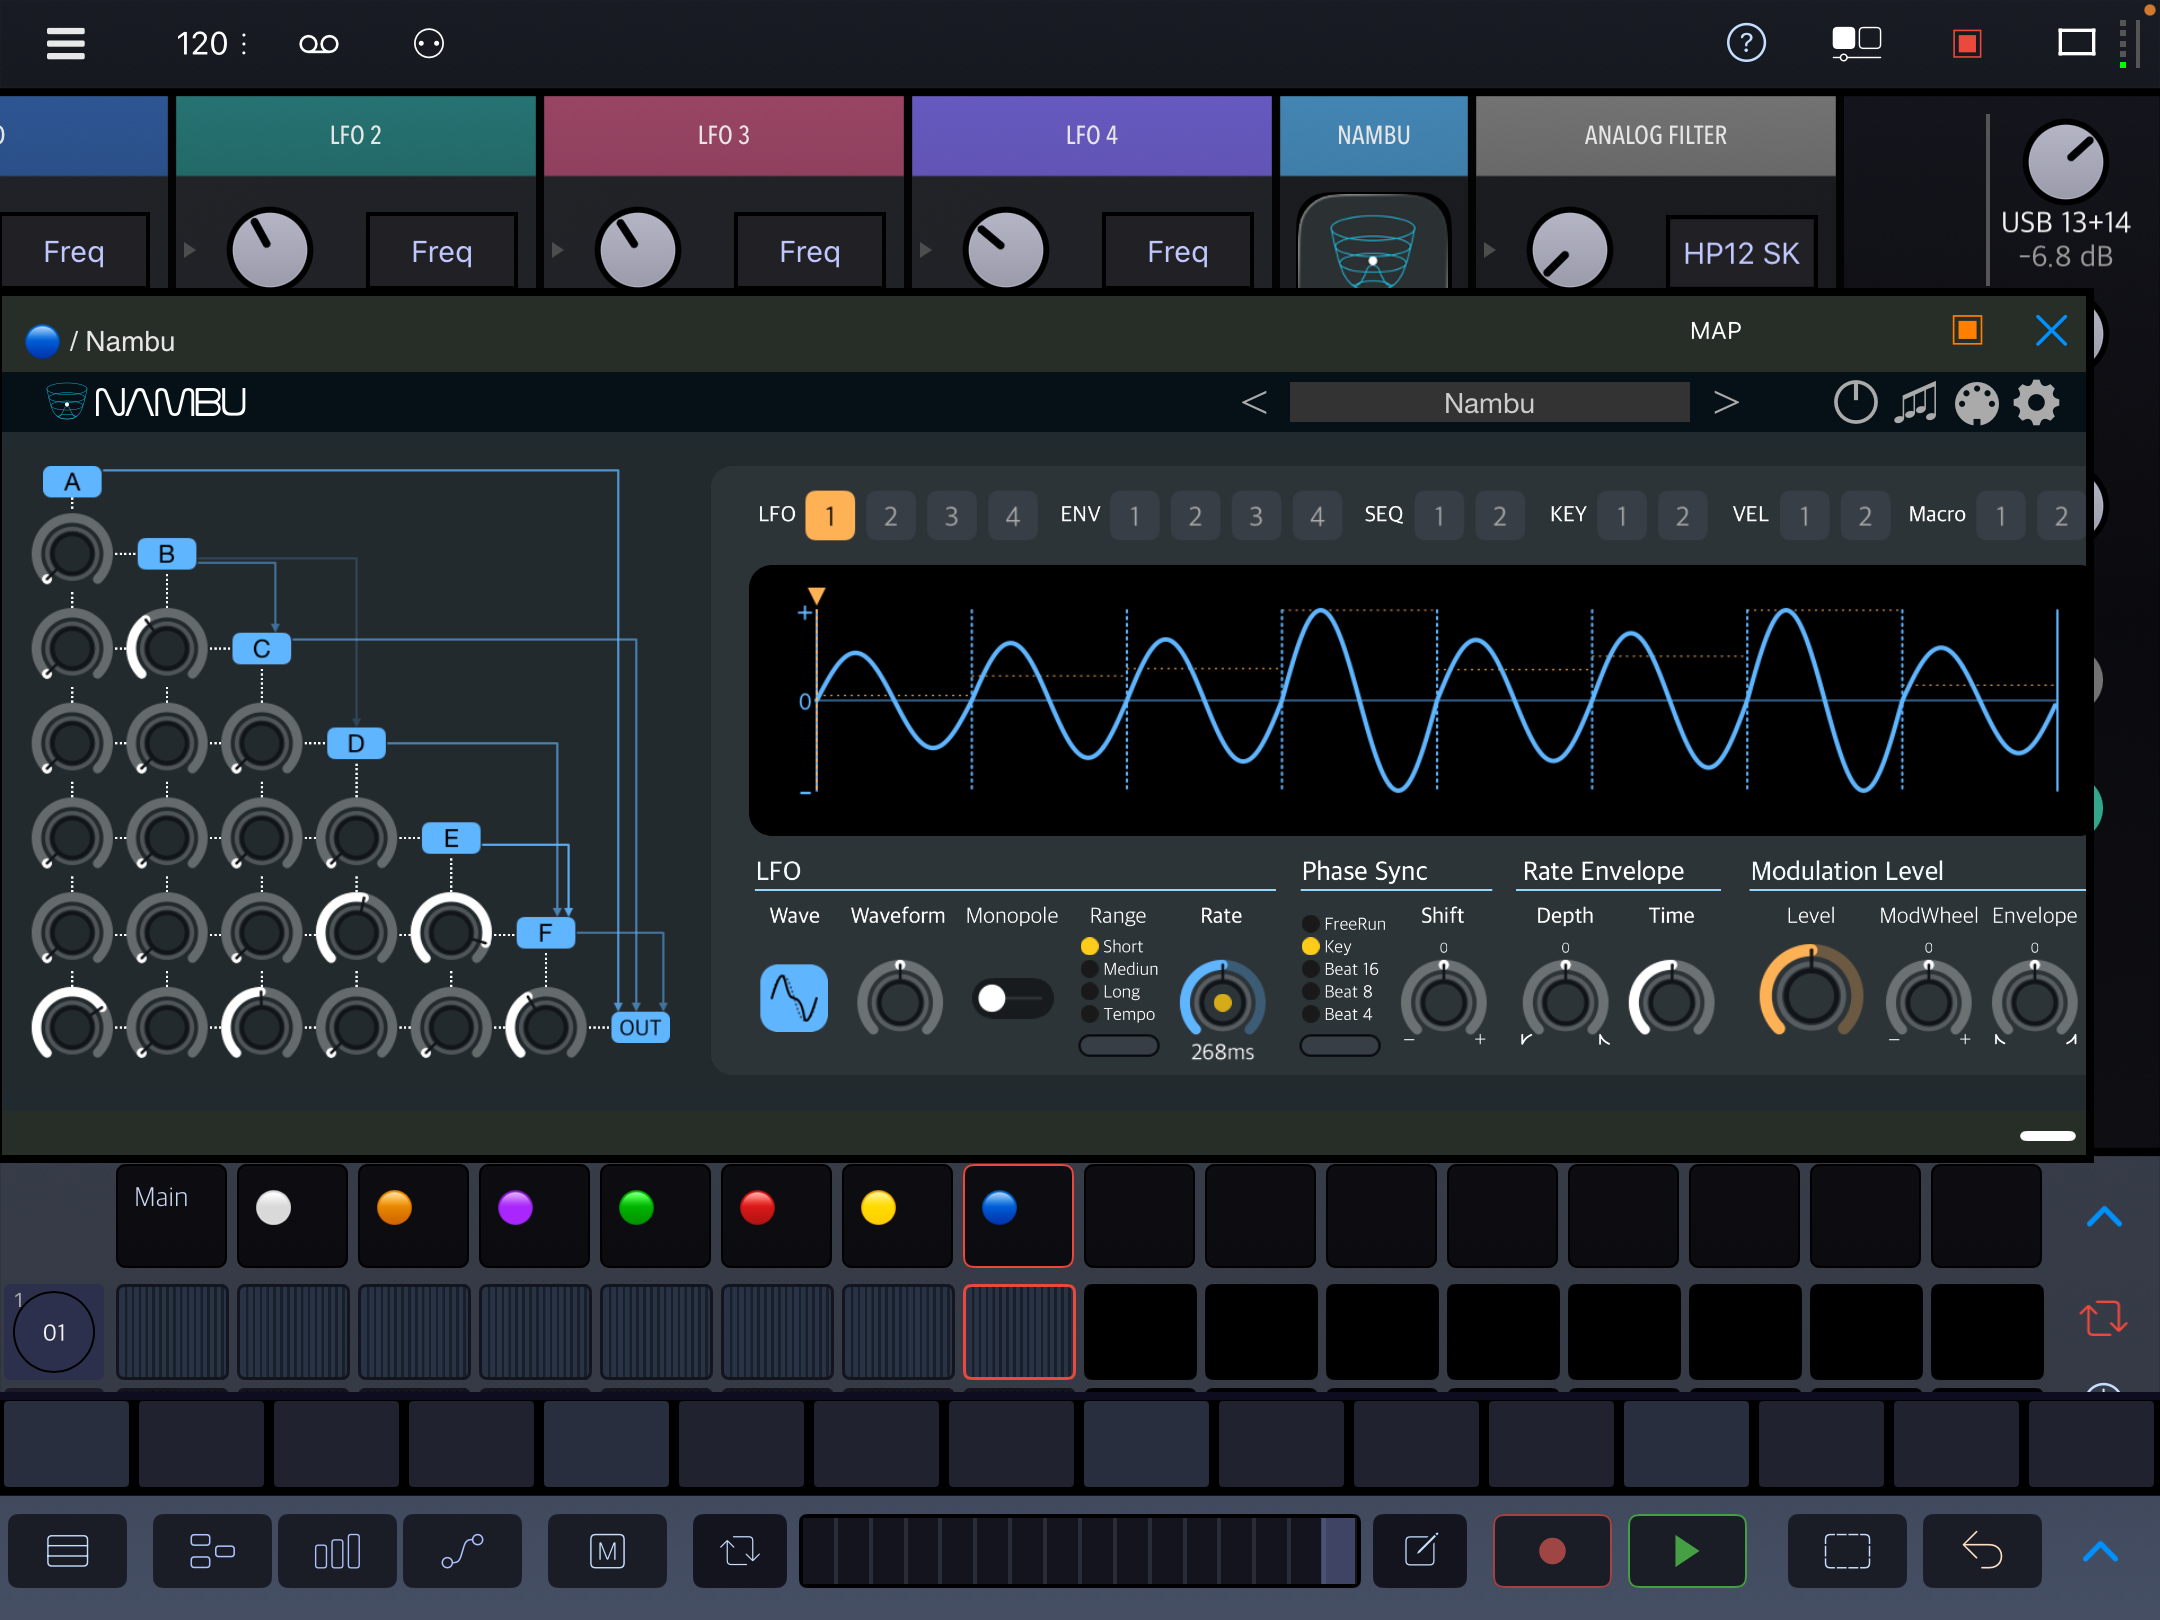Select Beat 4 phase sync
Screen dimensions: 2160x1620
pyautogui.click(x=1338, y=1014)
